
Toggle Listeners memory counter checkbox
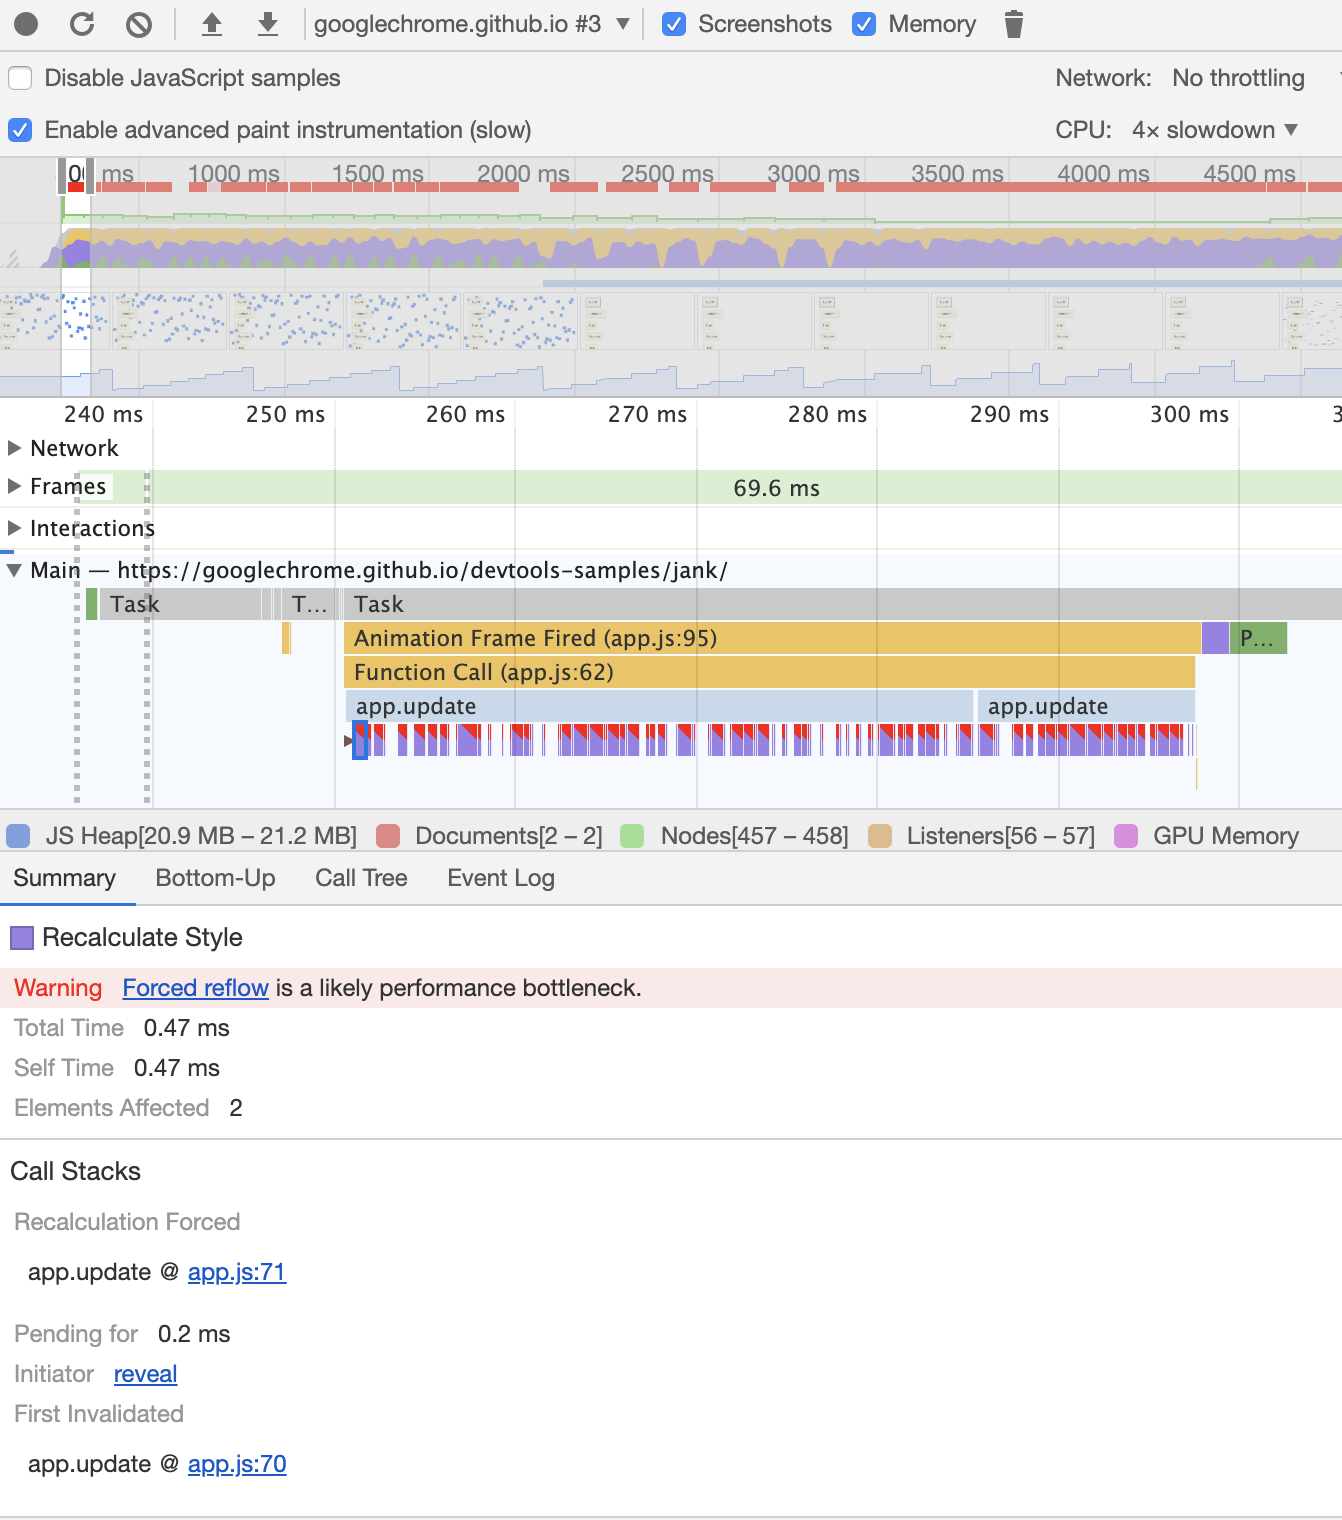tap(880, 836)
